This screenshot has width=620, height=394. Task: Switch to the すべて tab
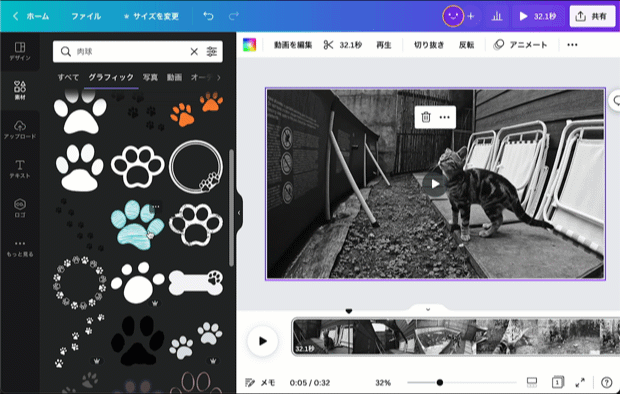(68, 77)
